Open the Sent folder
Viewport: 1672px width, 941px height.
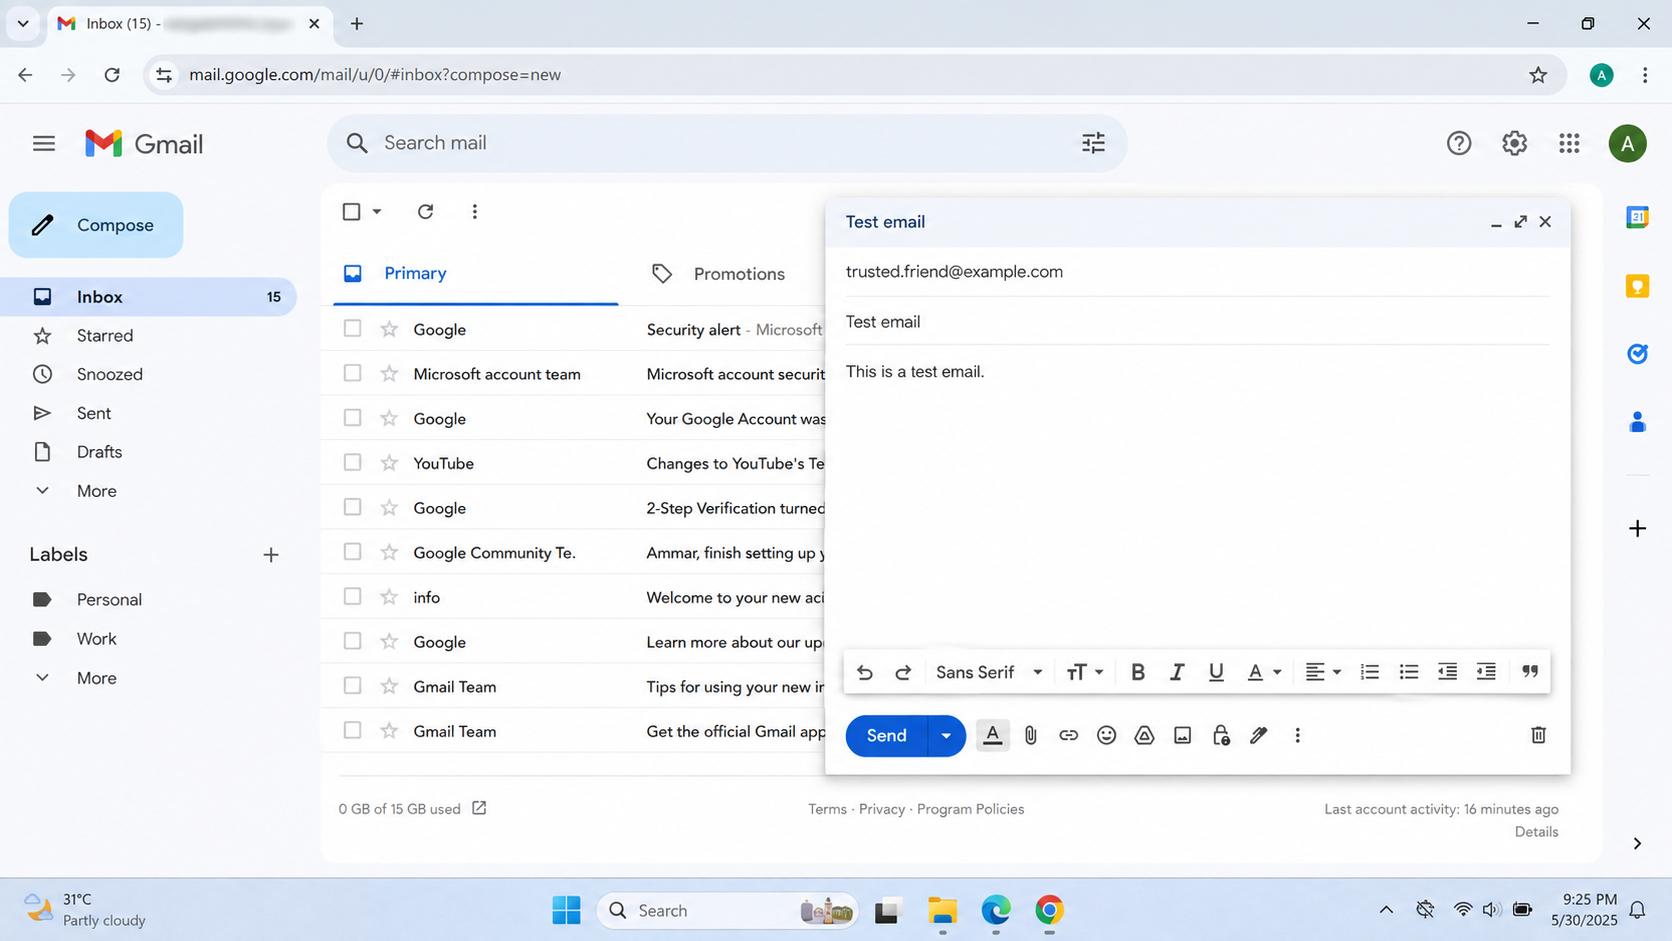[x=94, y=413]
